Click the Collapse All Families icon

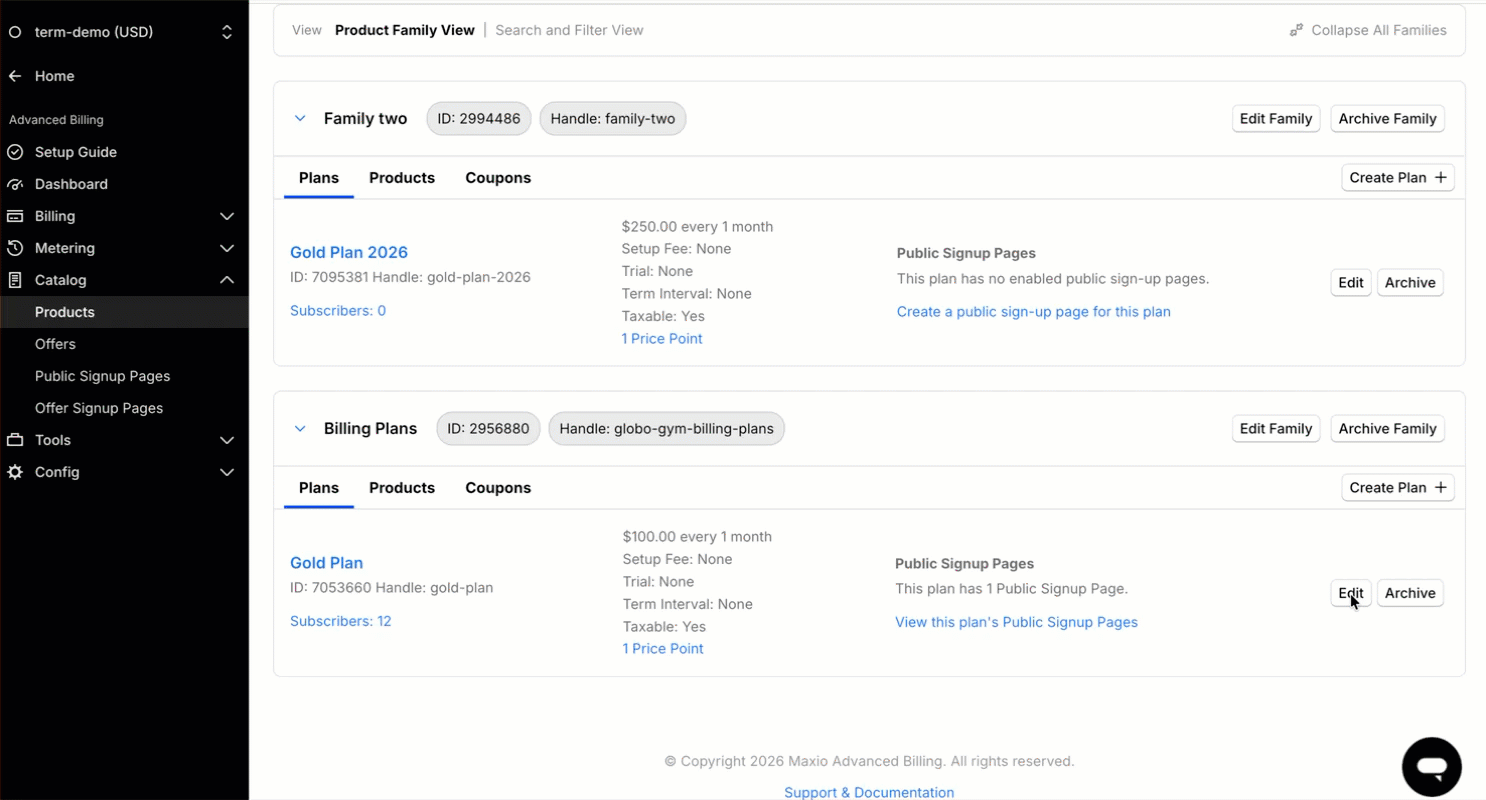tap(1296, 30)
